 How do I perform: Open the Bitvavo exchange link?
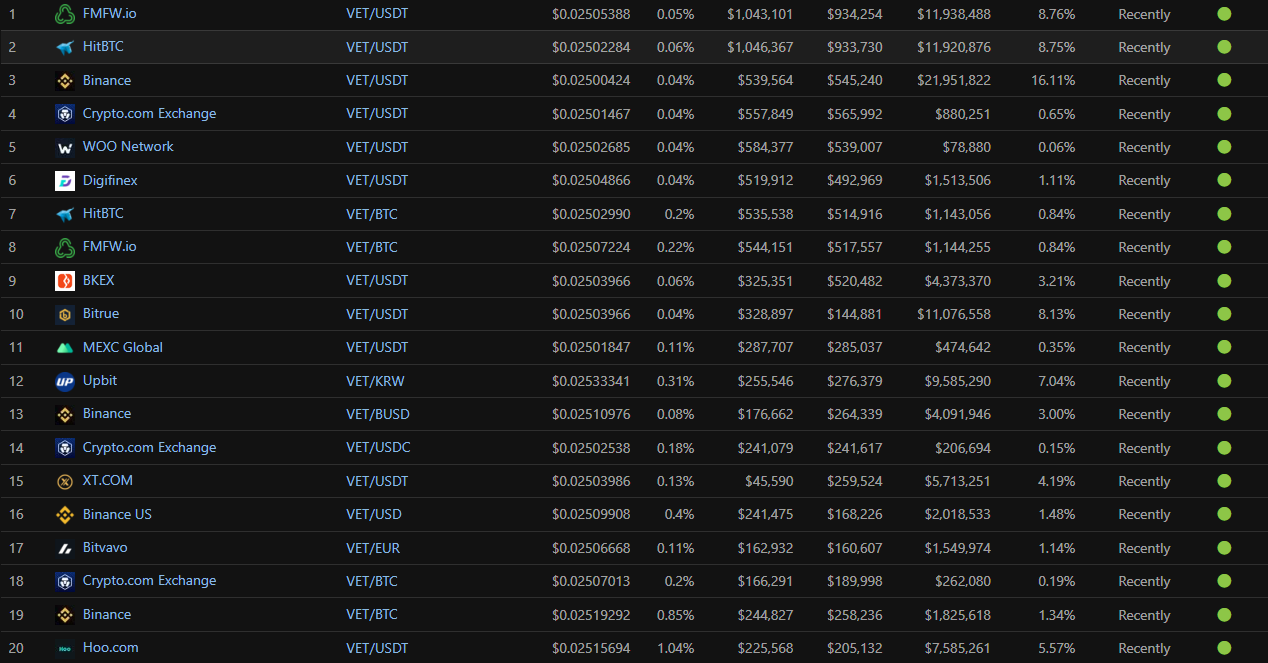click(x=105, y=548)
